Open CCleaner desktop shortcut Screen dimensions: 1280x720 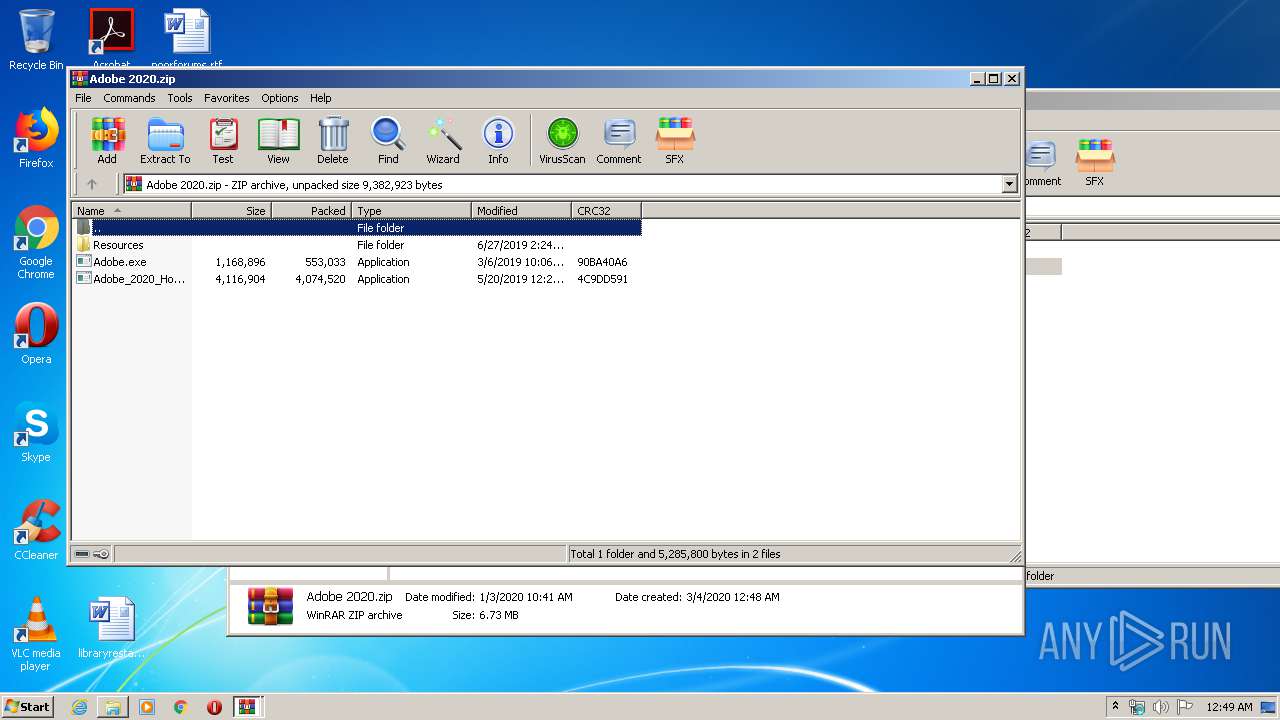[x=36, y=530]
